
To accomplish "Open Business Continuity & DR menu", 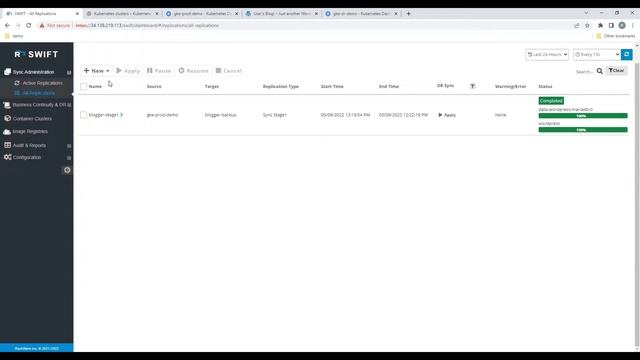I will point(39,105).
